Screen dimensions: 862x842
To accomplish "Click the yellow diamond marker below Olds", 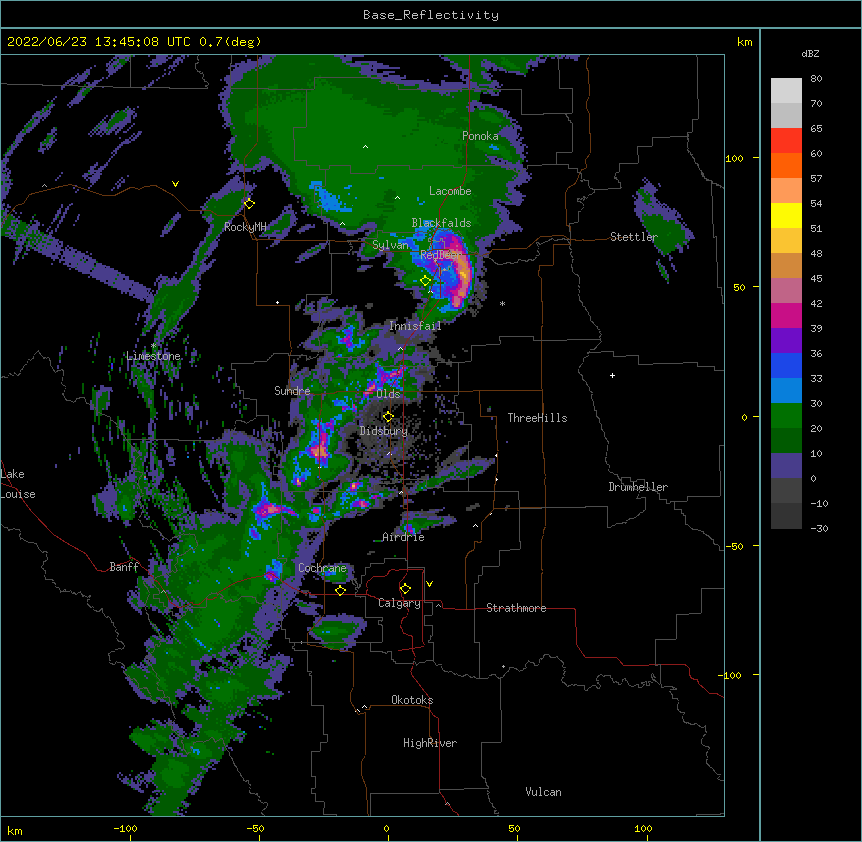I will (x=388, y=416).
